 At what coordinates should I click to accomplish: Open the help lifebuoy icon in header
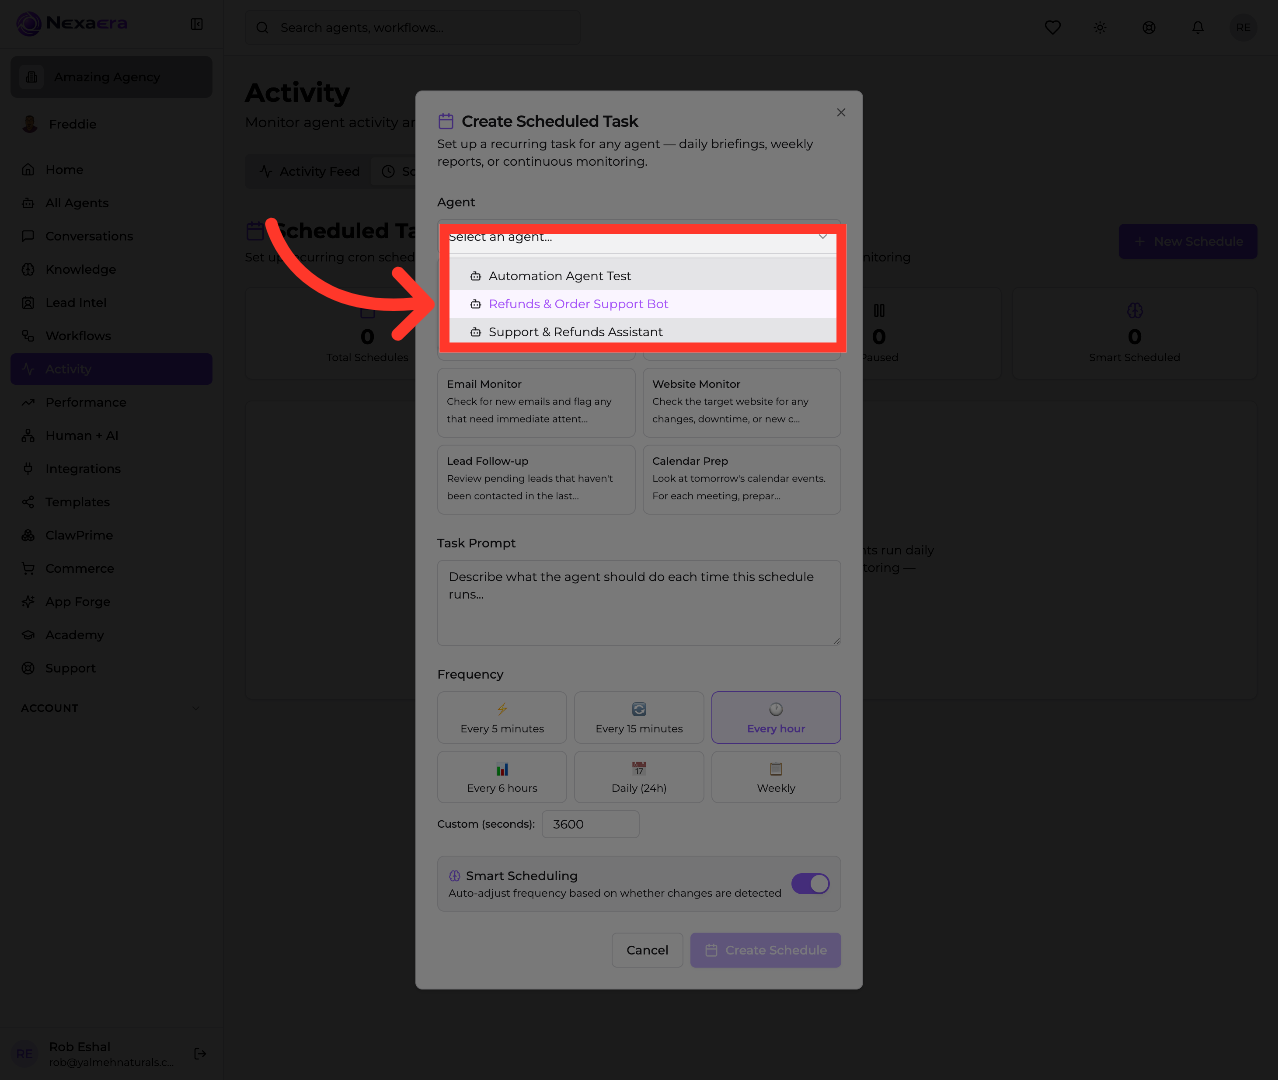pyautogui.click(x=1149, y=27)
